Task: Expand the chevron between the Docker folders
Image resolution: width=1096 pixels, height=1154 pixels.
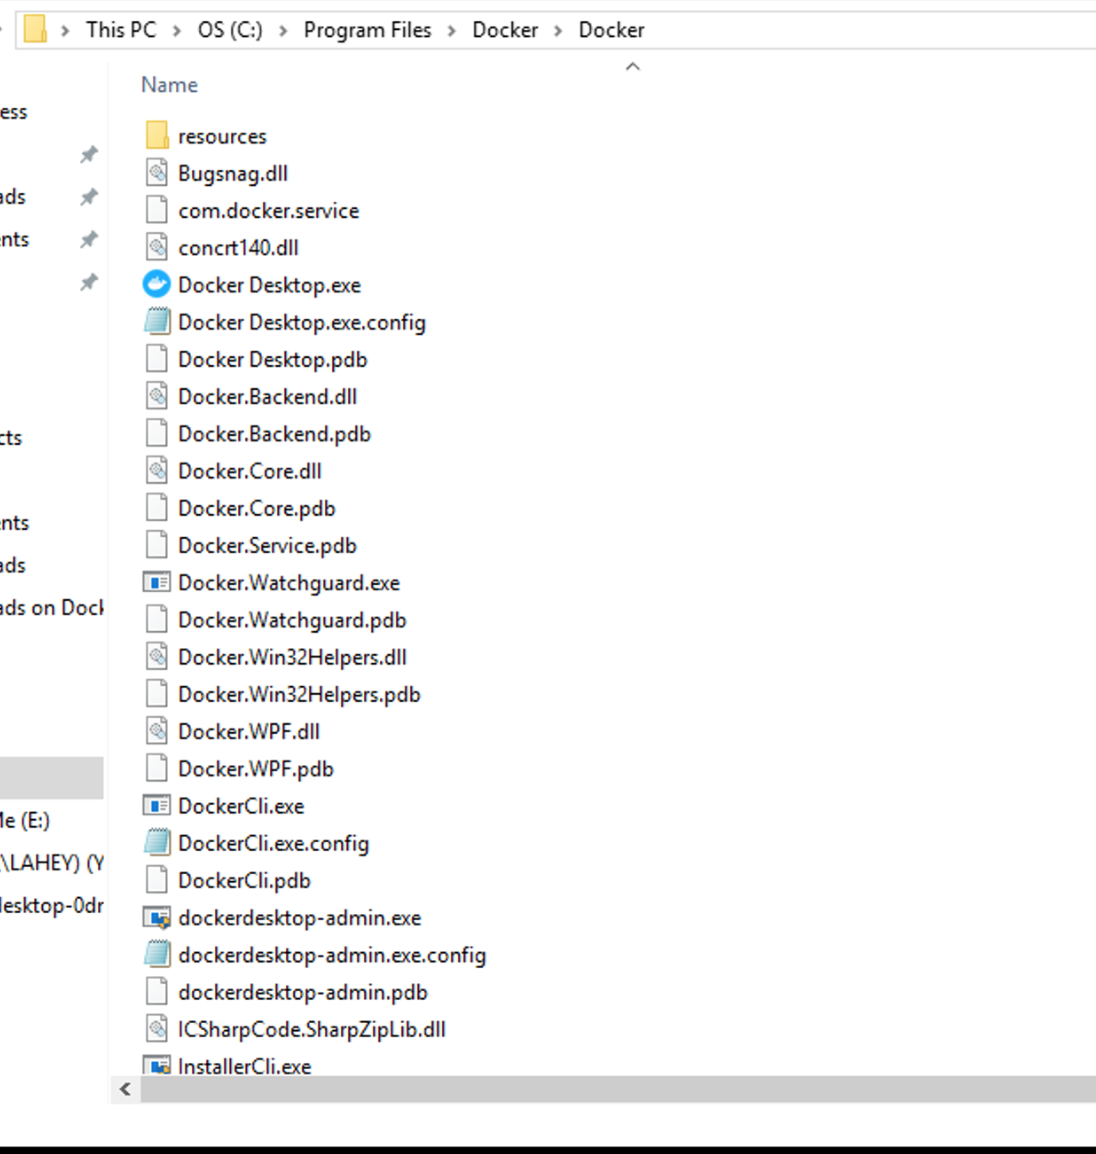Action: 559,30
